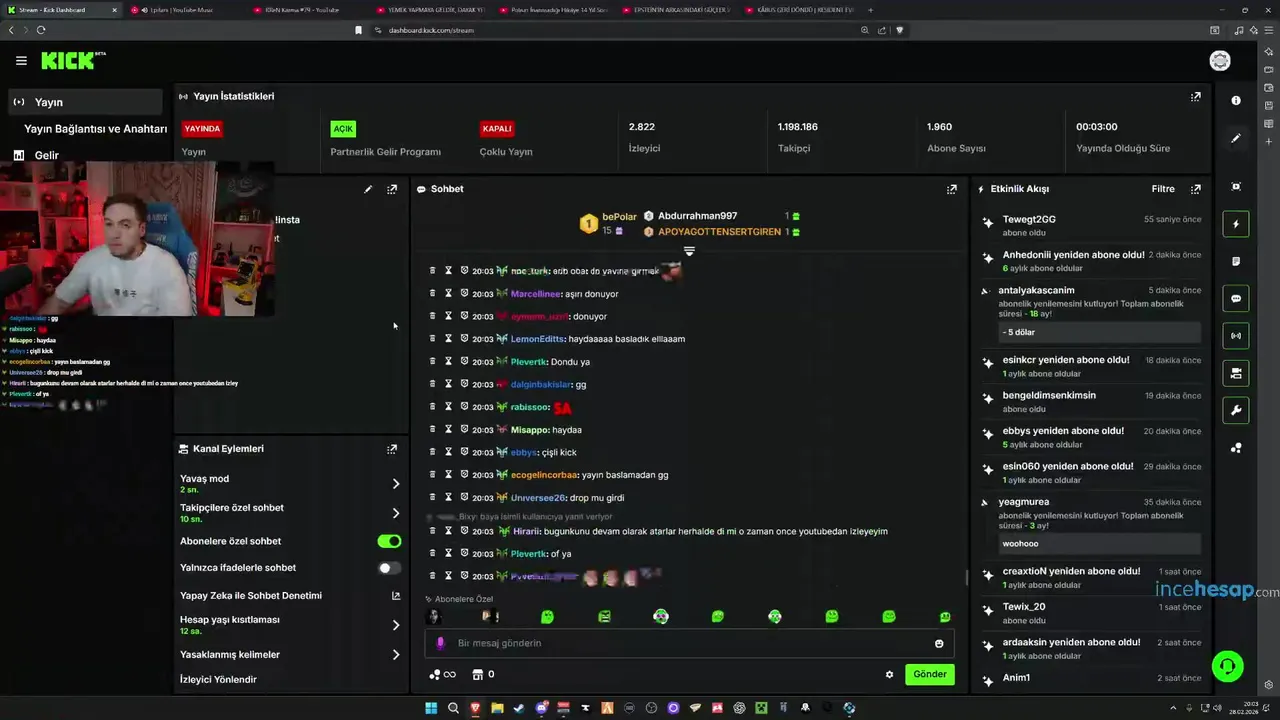The image size is (1280, 720).
Task: Open İzleyici Yönlendir option
Action: pyautogui.click(x=218, y=680)
